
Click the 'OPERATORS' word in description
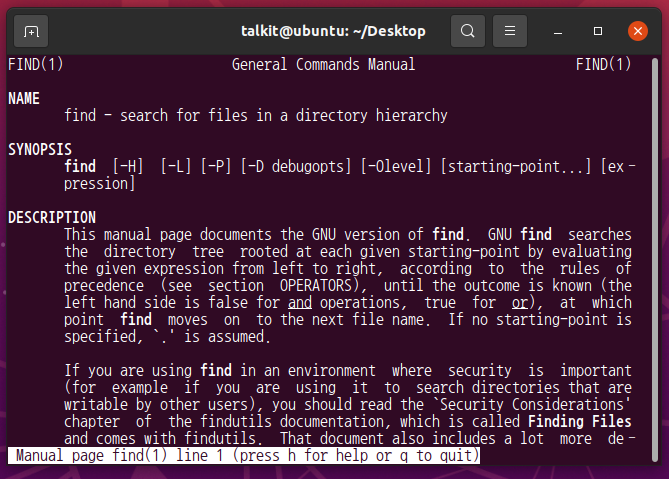pyautogui.click(x=316, y=286)
